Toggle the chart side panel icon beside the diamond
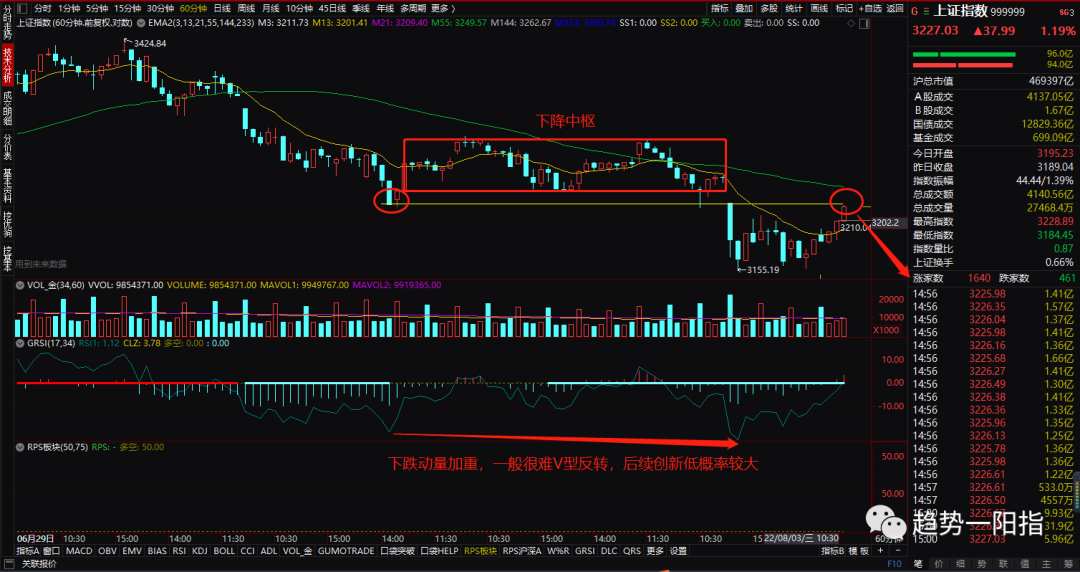The width and height of the screenshot is (1080, 572). [x=864, y=23]
